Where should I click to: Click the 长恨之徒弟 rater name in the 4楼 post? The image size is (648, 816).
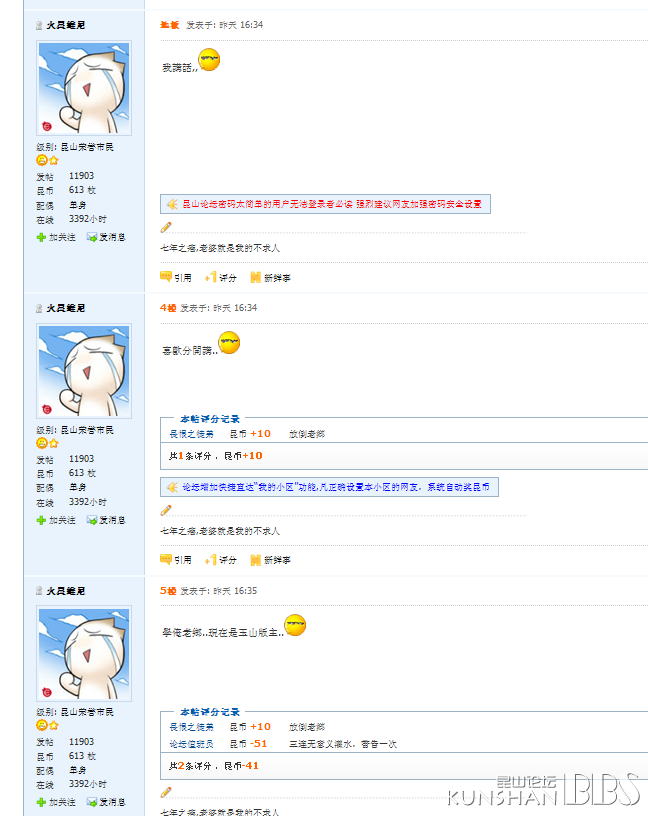(x=191, y=434)
